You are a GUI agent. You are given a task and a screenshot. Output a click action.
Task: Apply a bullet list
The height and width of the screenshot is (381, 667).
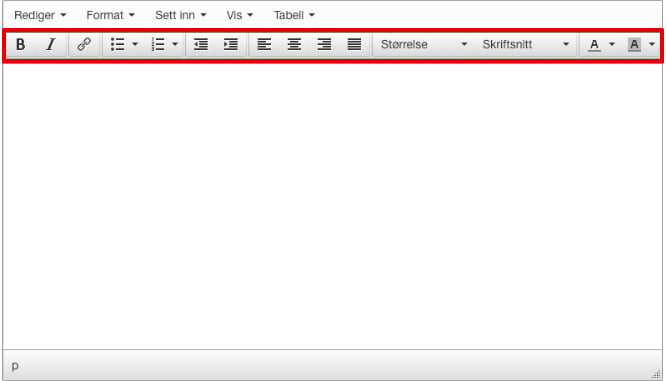tap(117, 44)
